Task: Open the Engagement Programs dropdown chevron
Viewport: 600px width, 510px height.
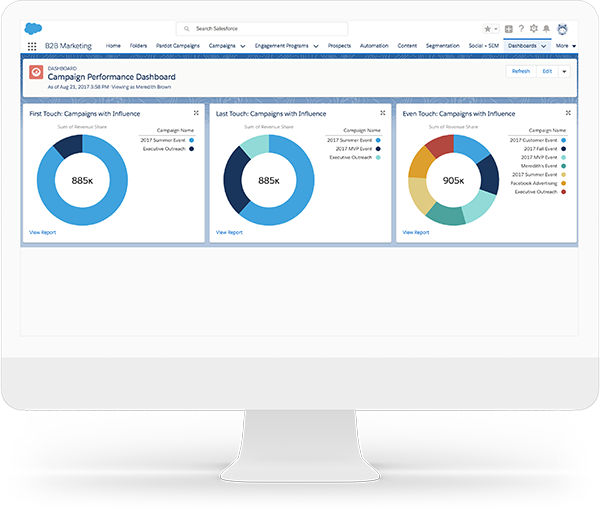Action: (316, 46)
